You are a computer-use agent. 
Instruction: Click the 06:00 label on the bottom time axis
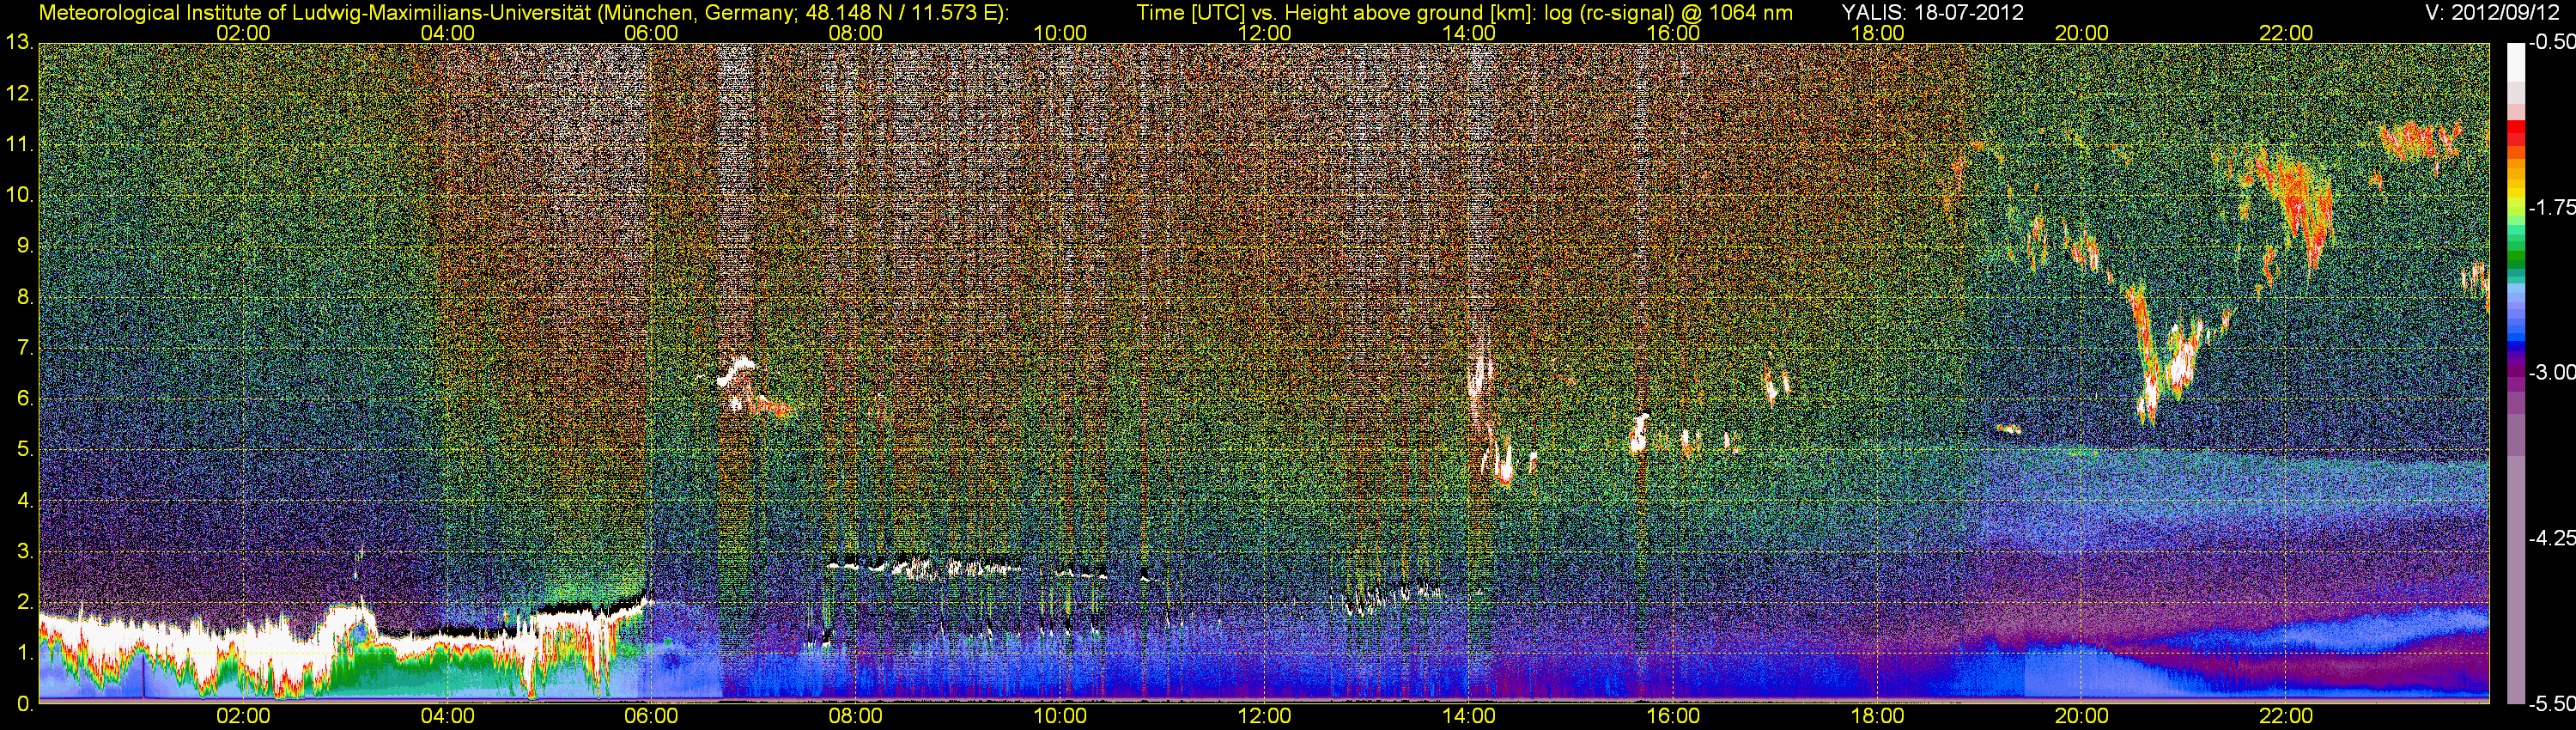(x=651, y=716)
